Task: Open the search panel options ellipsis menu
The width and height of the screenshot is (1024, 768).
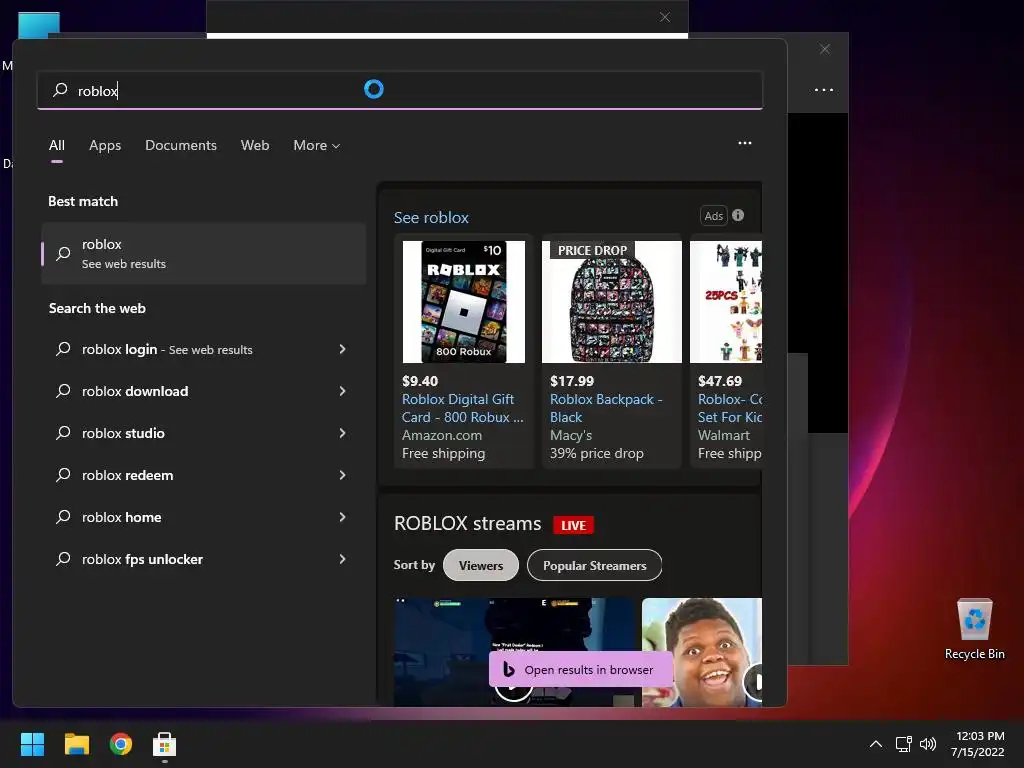Action: click(744, 143)
